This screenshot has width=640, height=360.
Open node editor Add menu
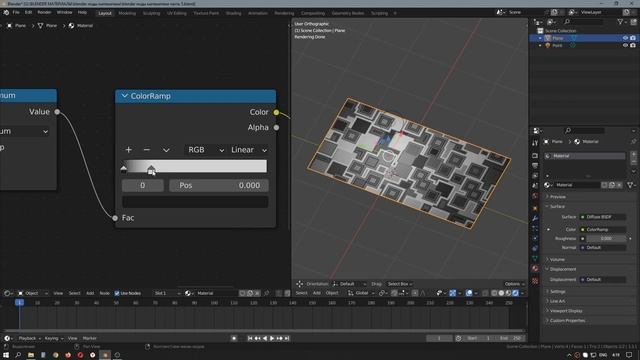90,293
